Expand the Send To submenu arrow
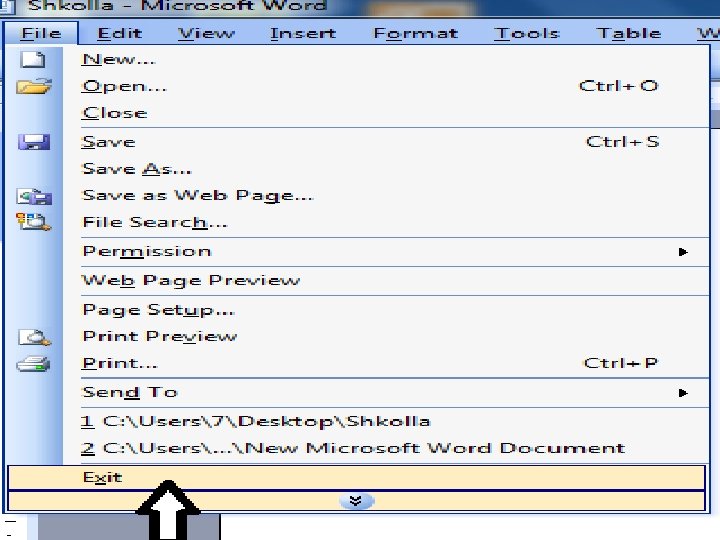Image resolution: width=720 pixels, height=540 pixels. pyautogui.click(x=683, y=393)
